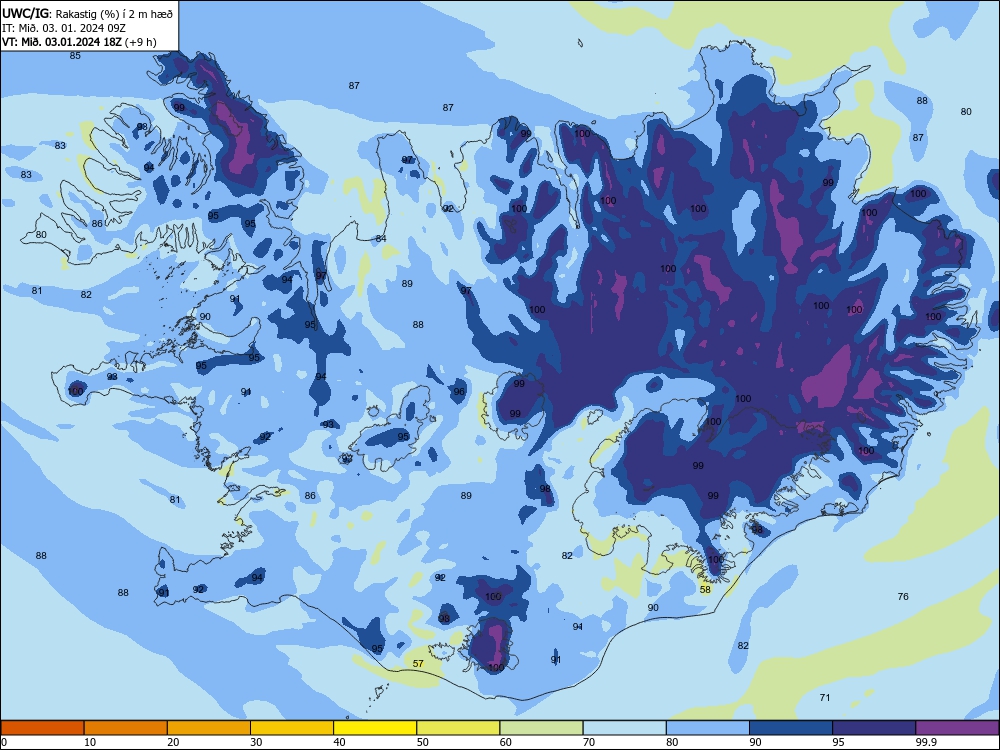Click the map value '71' over the ocean
The image size is (1000, 750).
coord(825,698)
